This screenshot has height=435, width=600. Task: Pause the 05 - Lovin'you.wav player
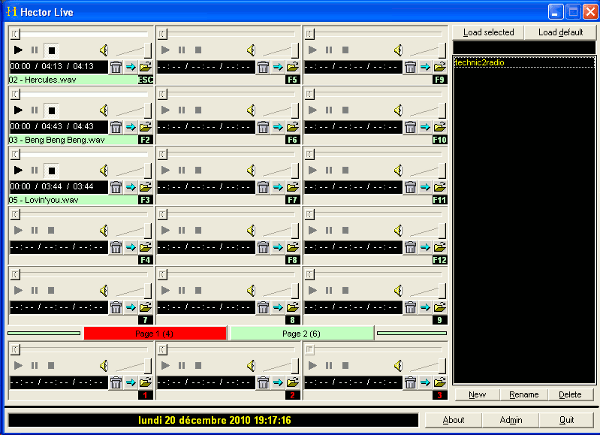point(35,171)
